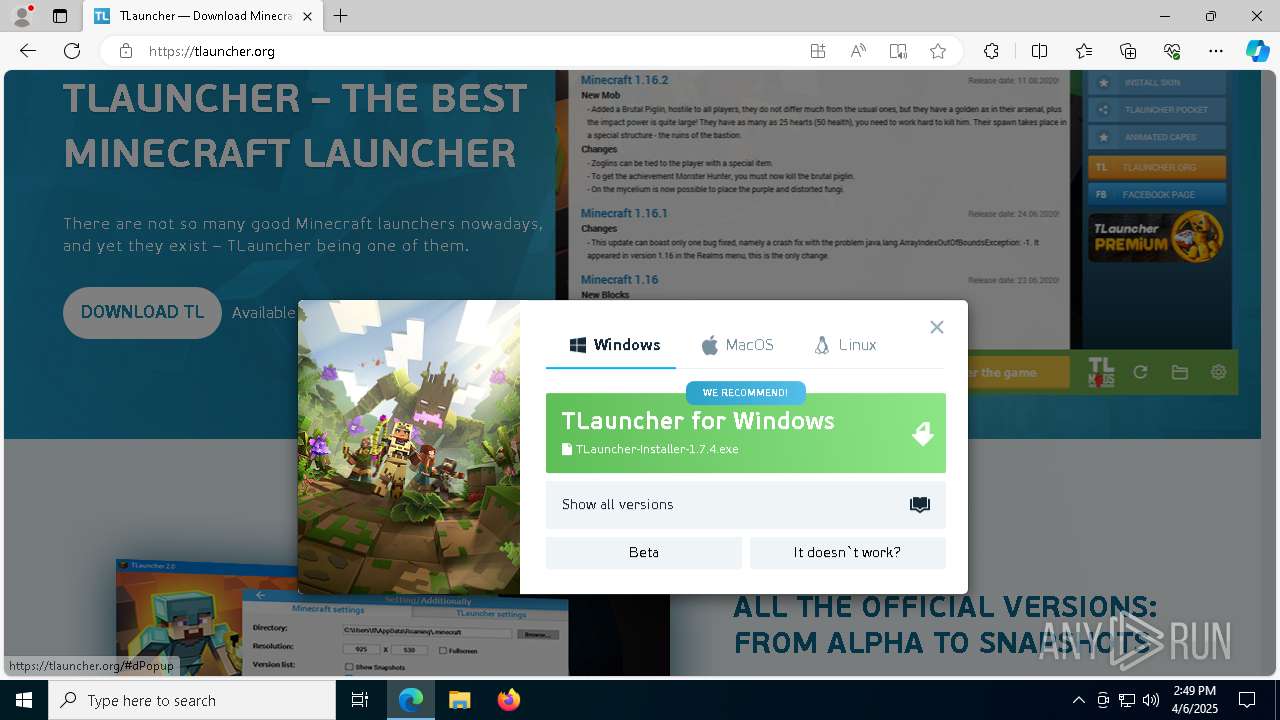Click ANIMATED CAPES in launcher screenshot

click(x=1157, y=138)
